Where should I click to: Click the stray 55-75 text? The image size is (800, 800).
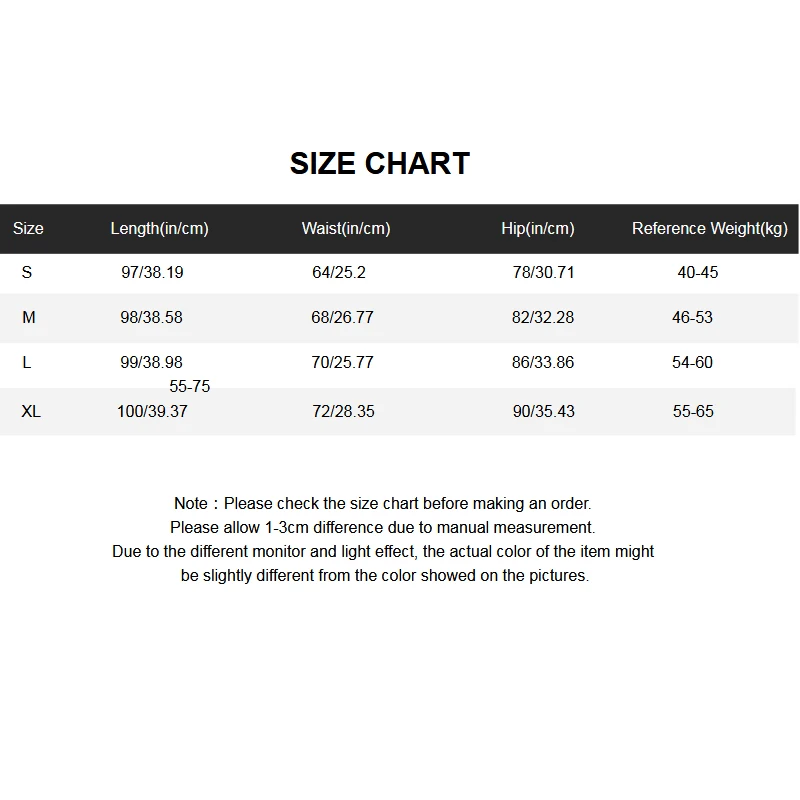pos(189,386)
